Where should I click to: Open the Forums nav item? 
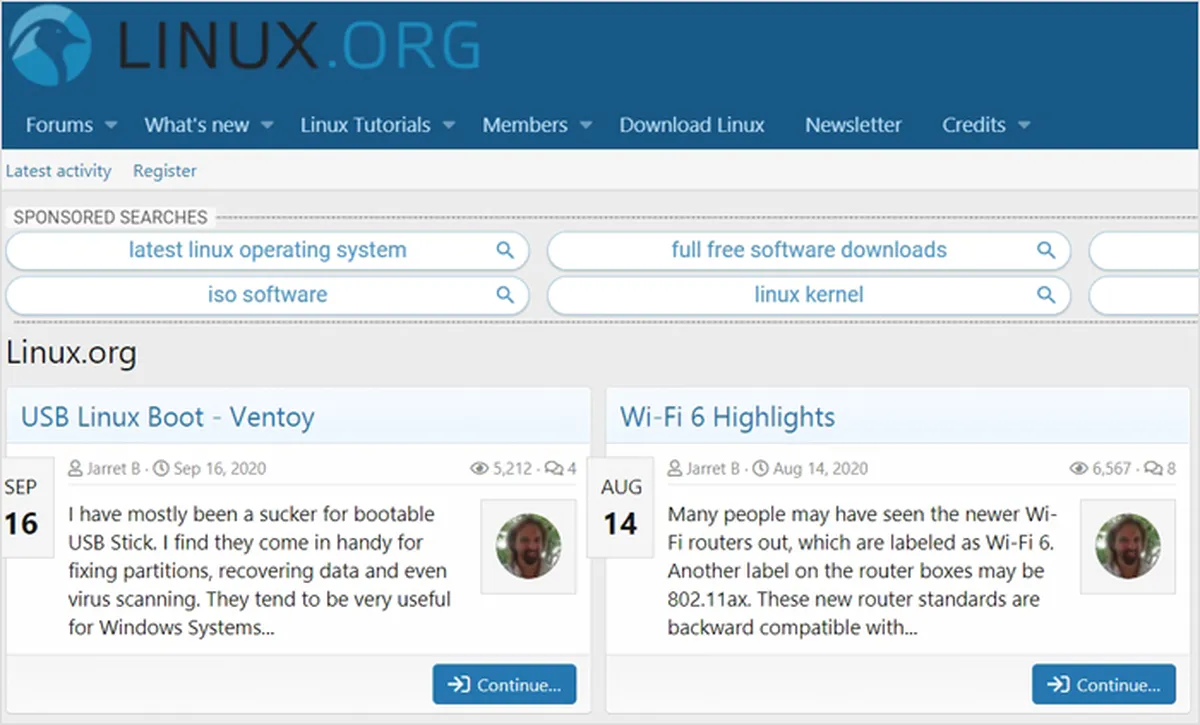pos(59,125)
